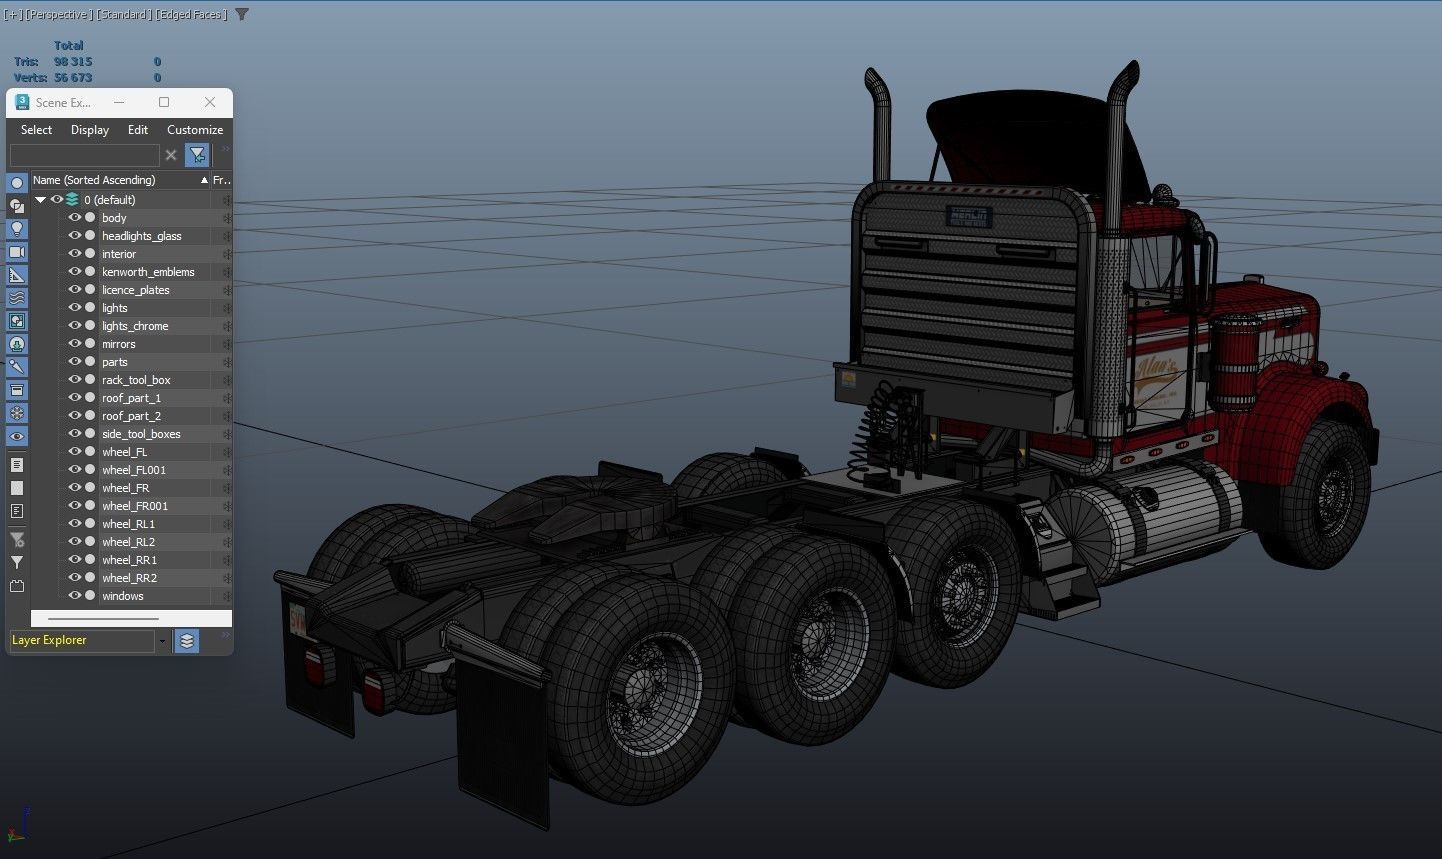
Task: Toggle eye of 0 (default) layer
Action: coord(57,200)
